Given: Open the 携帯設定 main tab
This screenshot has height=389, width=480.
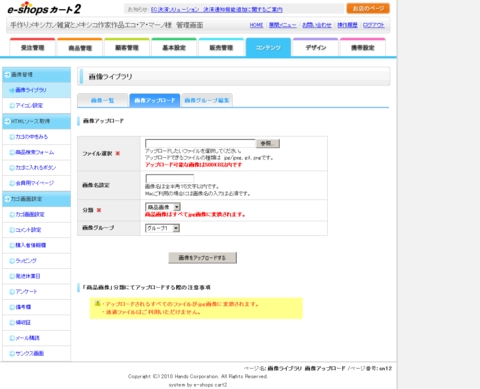Looking at the screenshot, I should tap(362, 47).
